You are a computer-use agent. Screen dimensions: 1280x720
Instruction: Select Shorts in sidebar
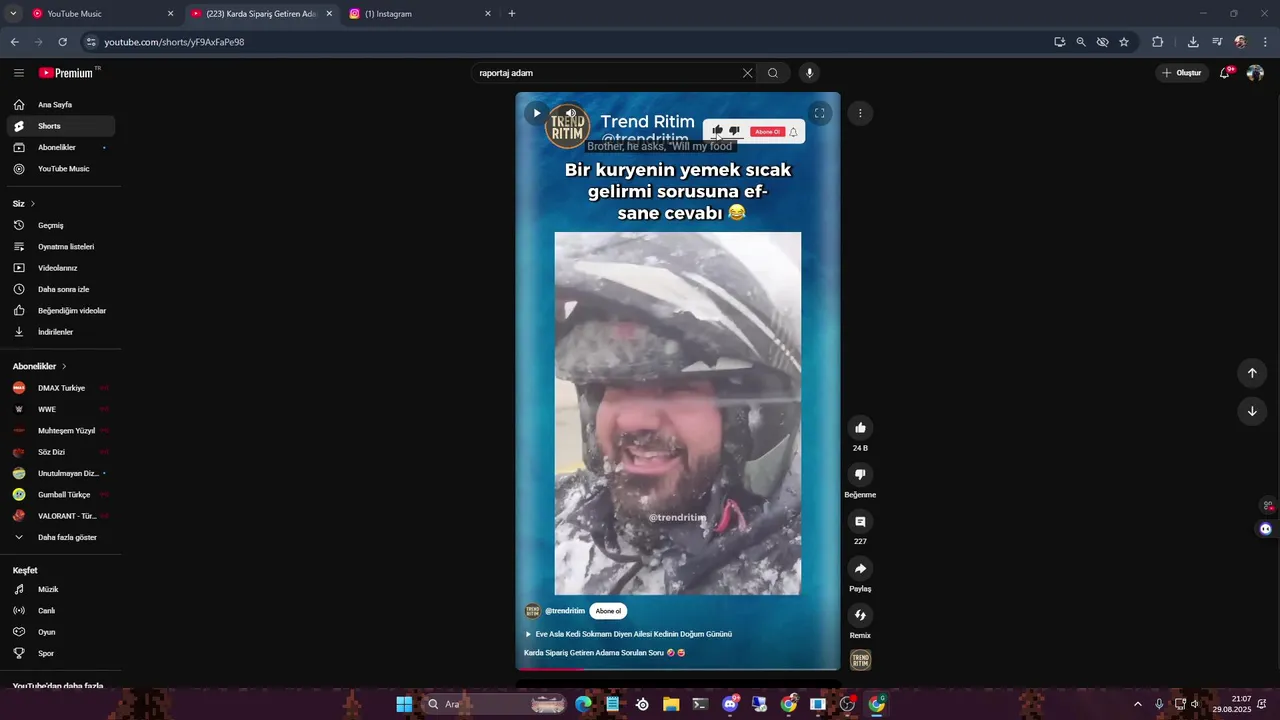pyautogui.click(x=61, y=126)
